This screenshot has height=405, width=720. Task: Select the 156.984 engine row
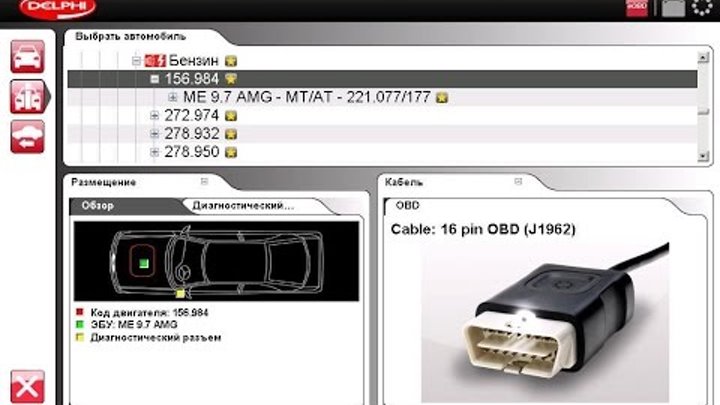pyautogui.click(x=382, y=79)
